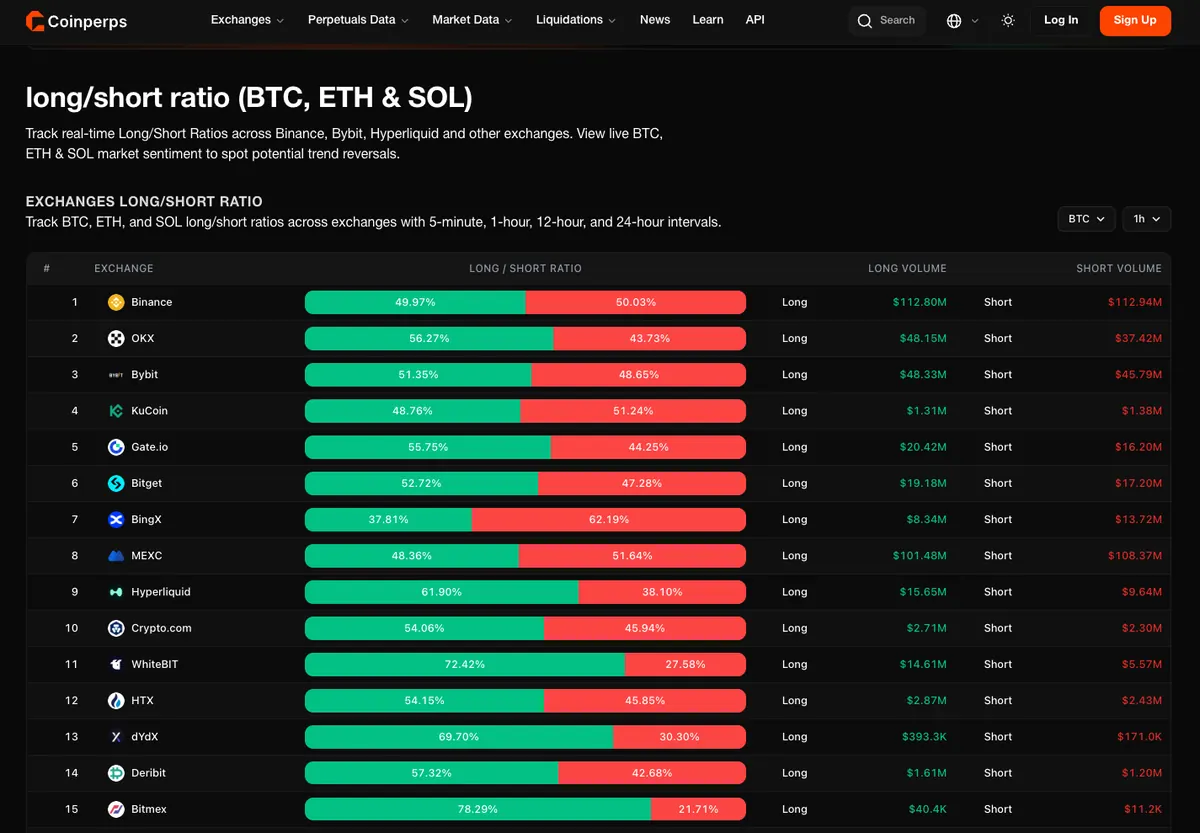Viewport: 1200px width, 833px height.
Task: Click the OKX exchange icon
Action: [x=116, y=338]
